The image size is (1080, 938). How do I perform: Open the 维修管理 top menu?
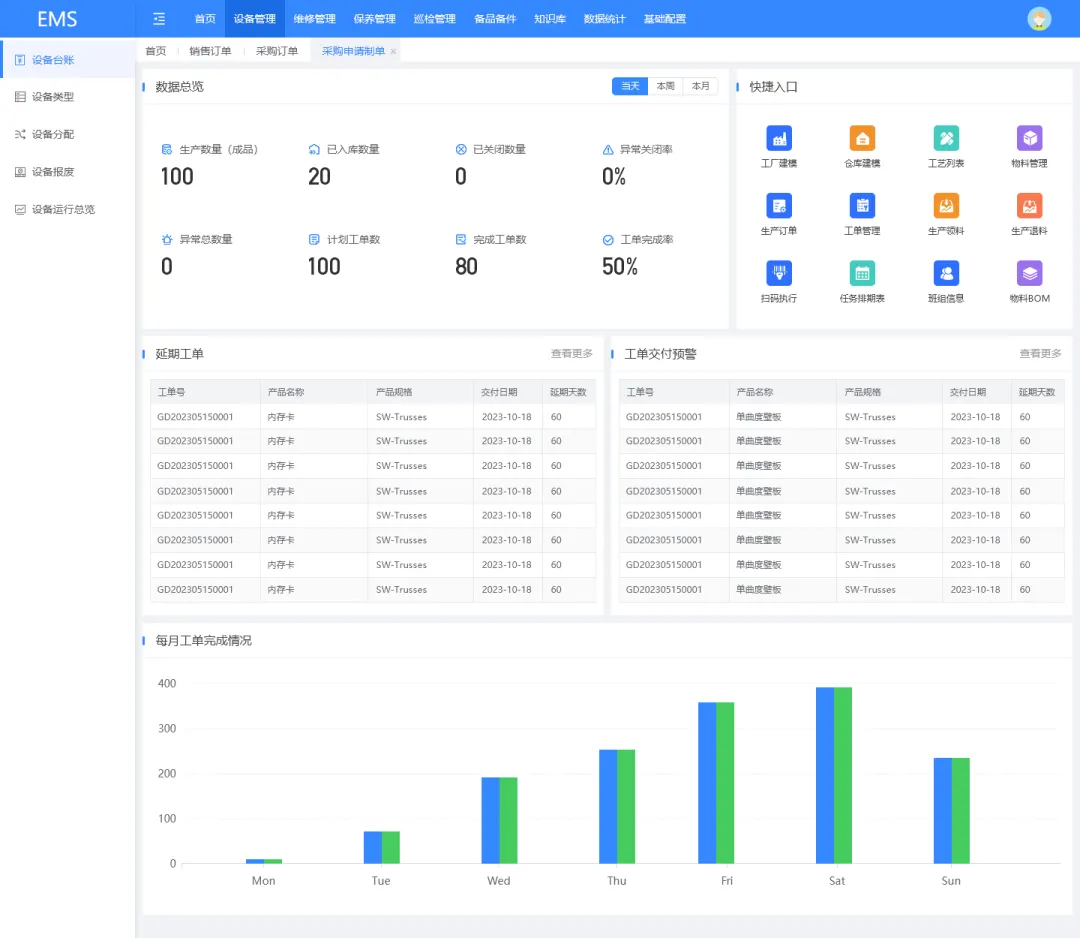coord(315,19)
